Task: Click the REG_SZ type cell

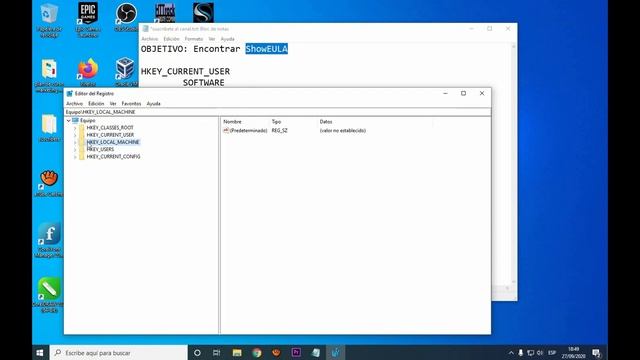Action: click(x=280, y=131)
